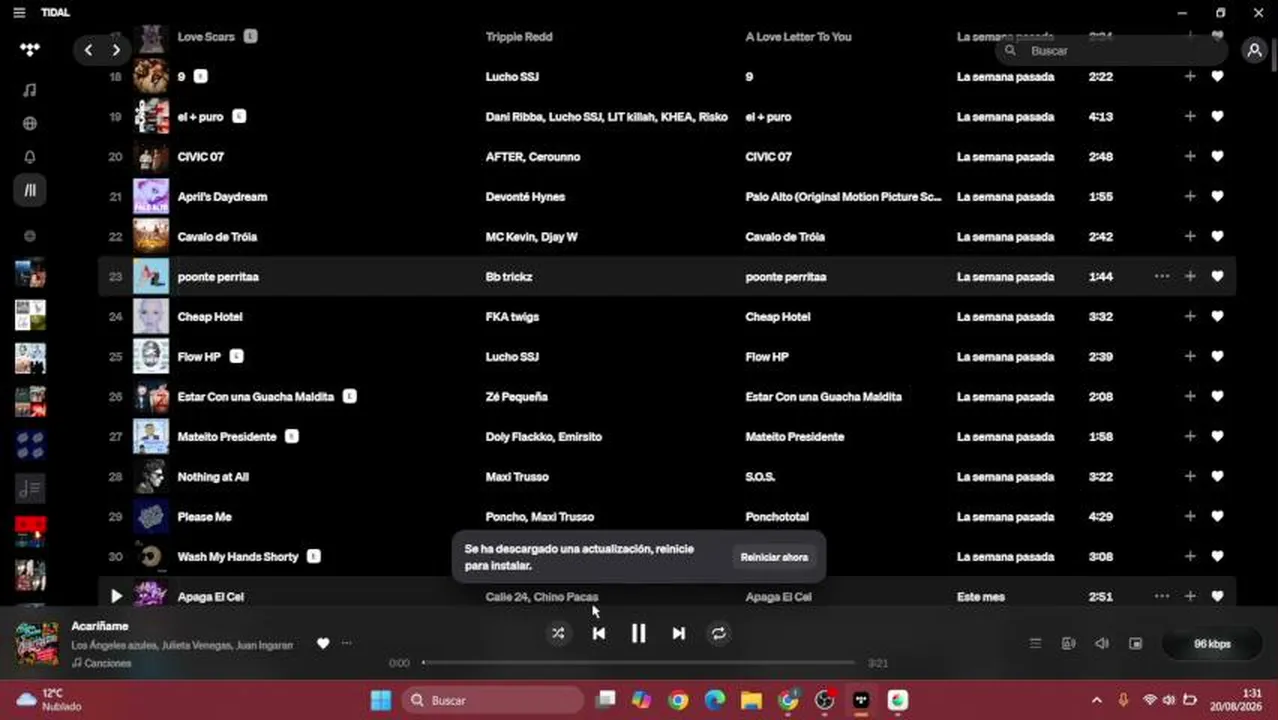Add 'el + puro' with plus icon
Screen dimensions: 1278x720
pyautogui.click(x=1190, y=116)
